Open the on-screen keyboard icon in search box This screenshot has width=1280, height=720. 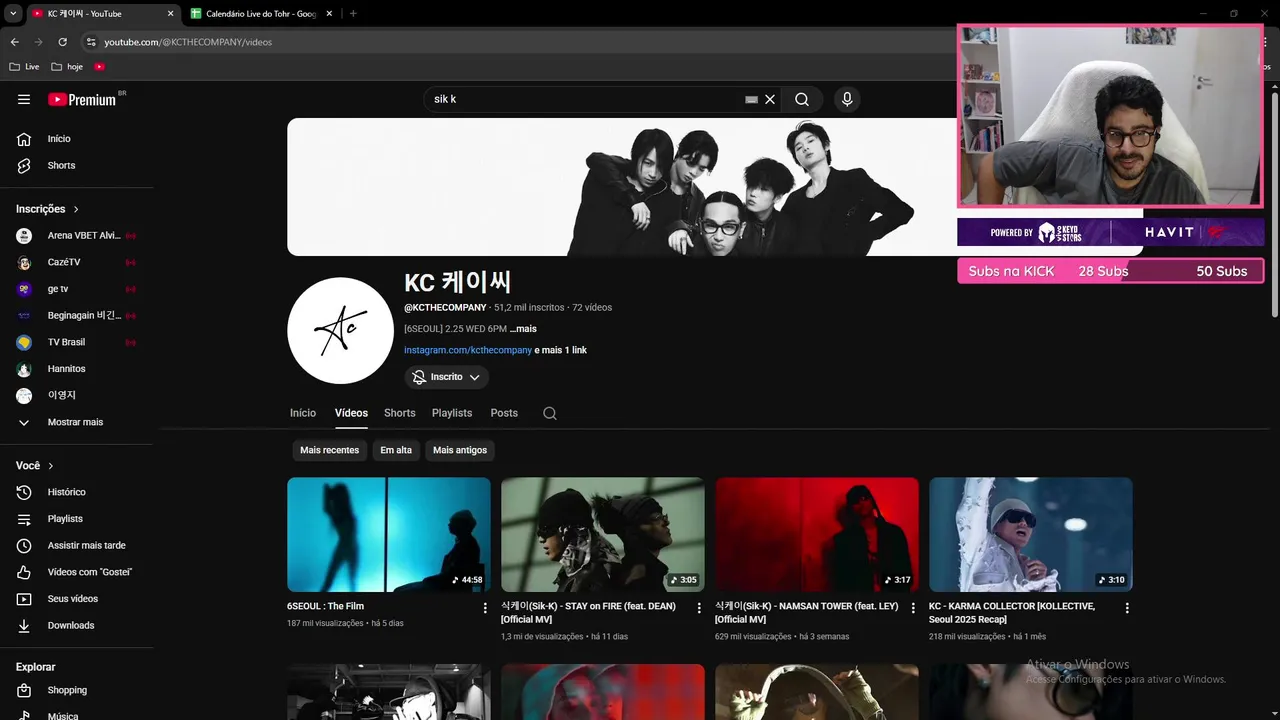(751, 99)
